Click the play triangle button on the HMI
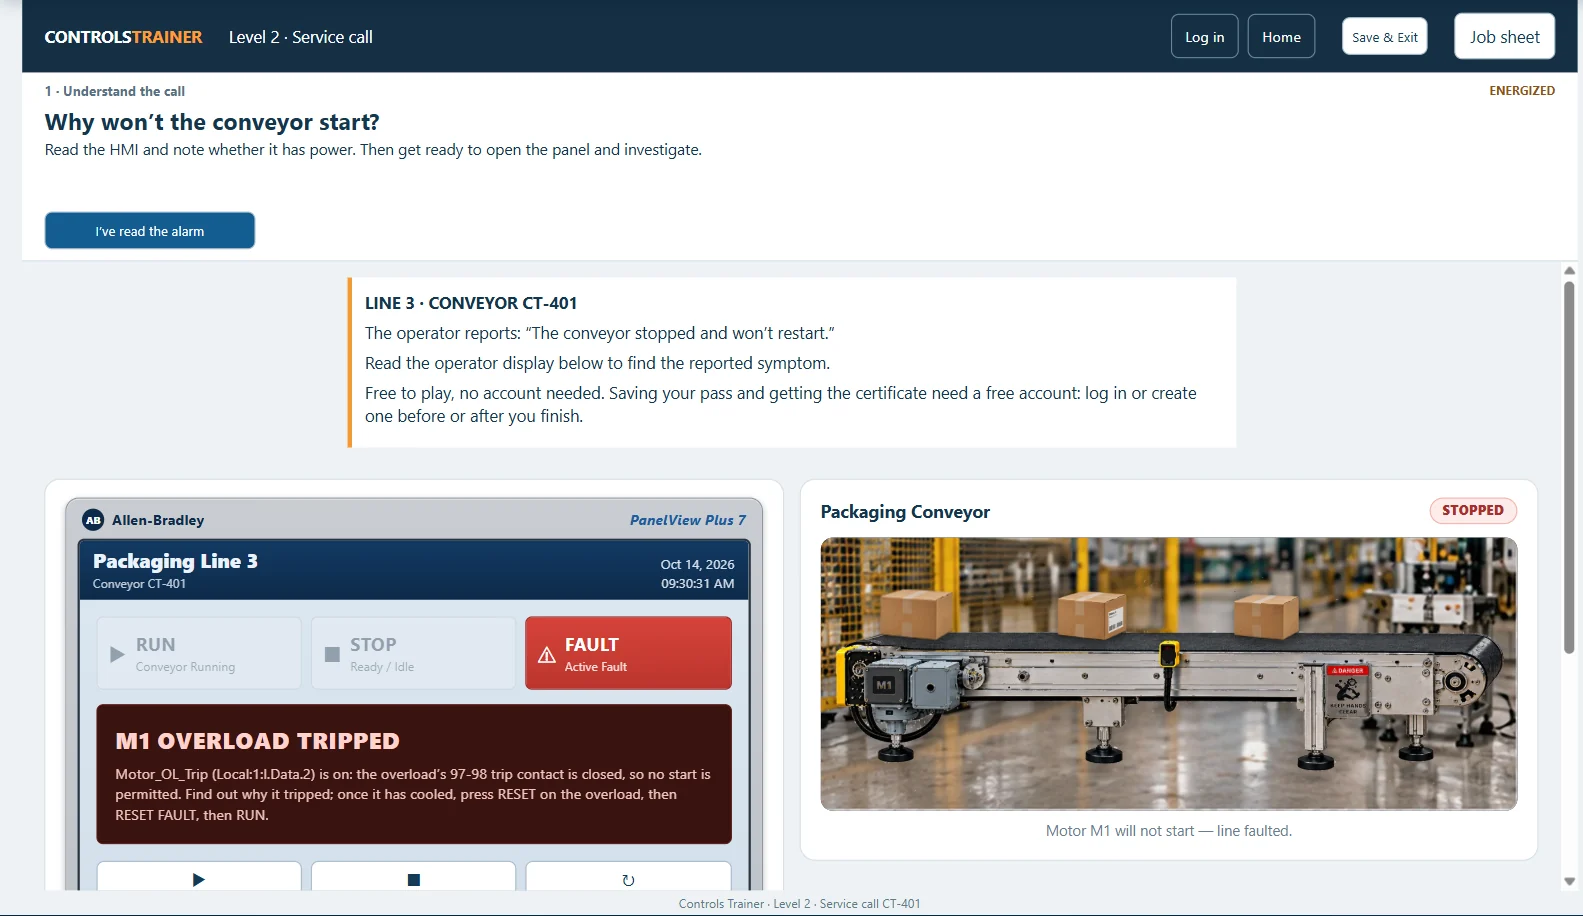 click(199, 876)
